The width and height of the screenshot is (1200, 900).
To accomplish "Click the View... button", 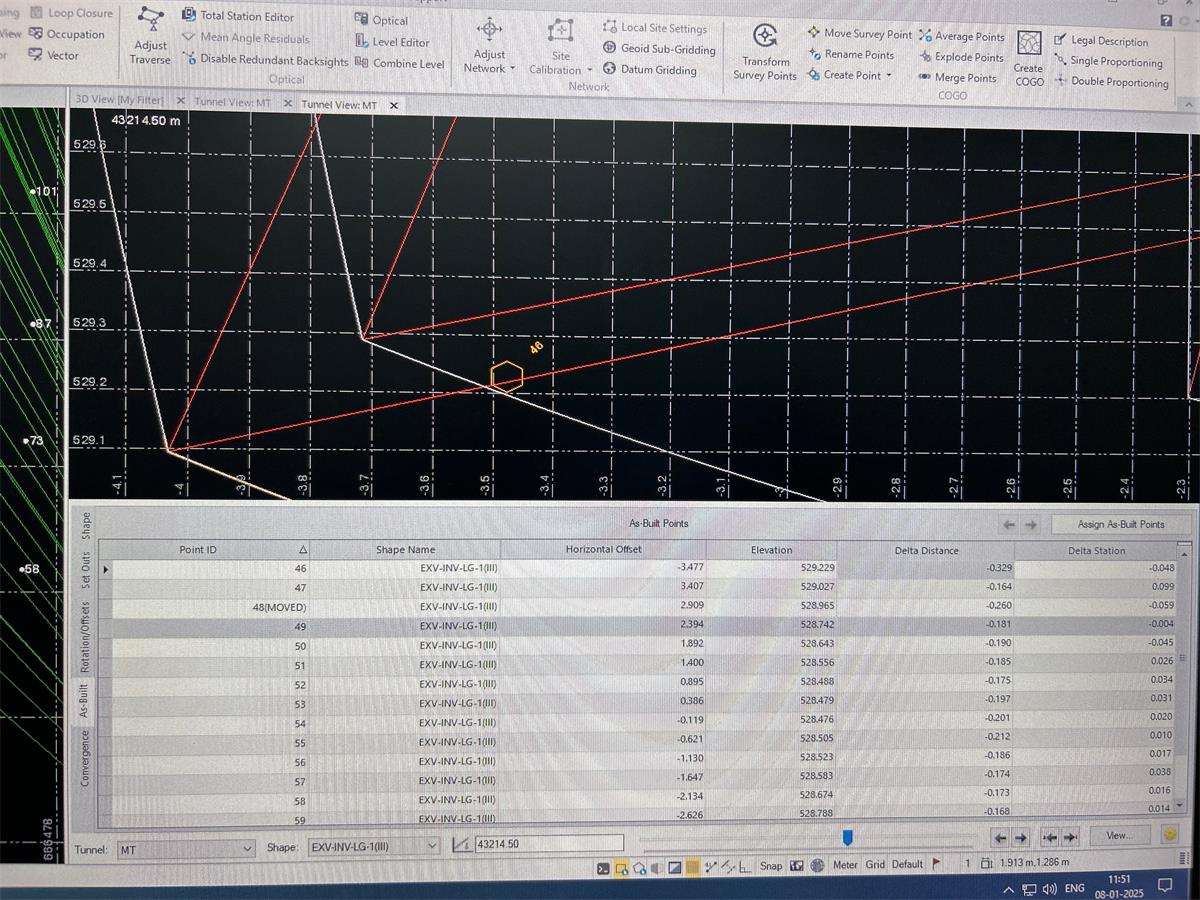I will coord(1119,835).
